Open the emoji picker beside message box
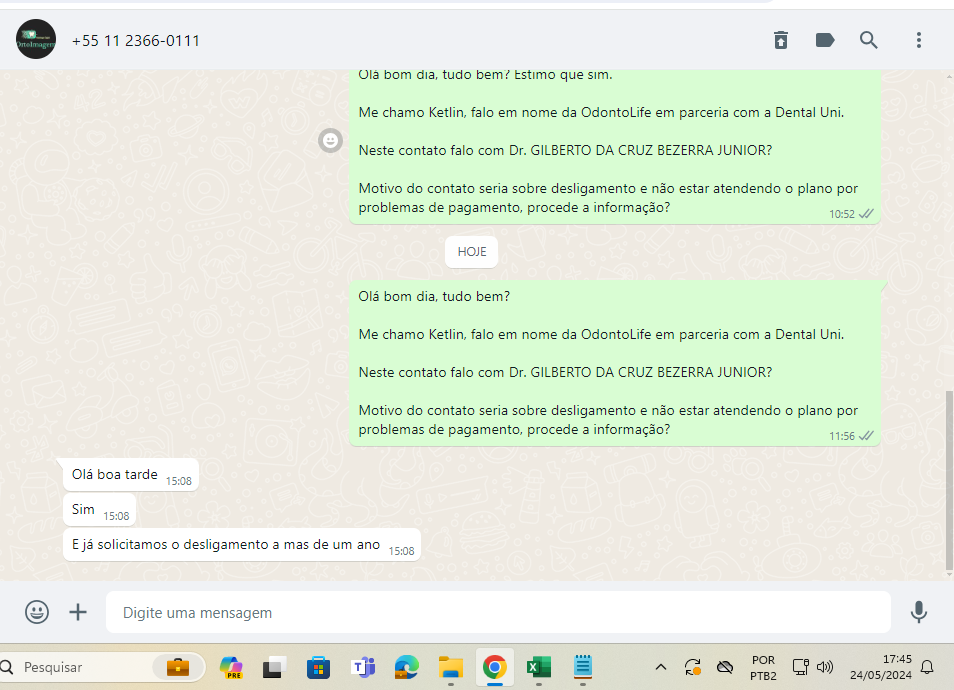This screenshot has height=690, width=954. 37,612
